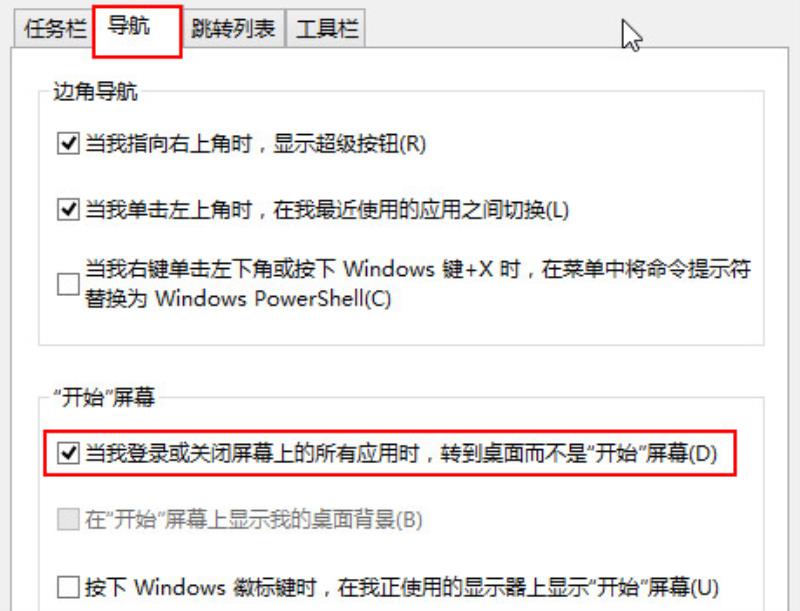800x611 pixels.
Task: Click the greyed 显示我的桌面背景(B) checkbox
Action: click(x=68, y=519)
